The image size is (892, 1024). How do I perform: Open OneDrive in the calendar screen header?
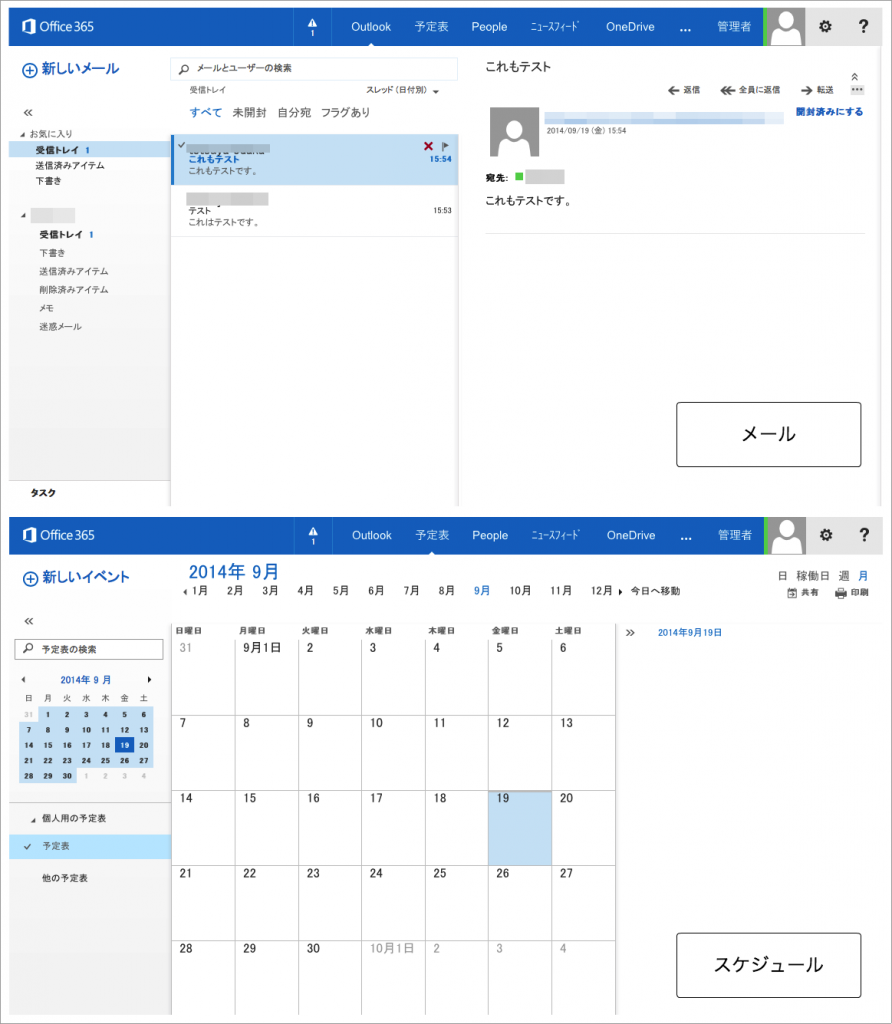[631, 536]
